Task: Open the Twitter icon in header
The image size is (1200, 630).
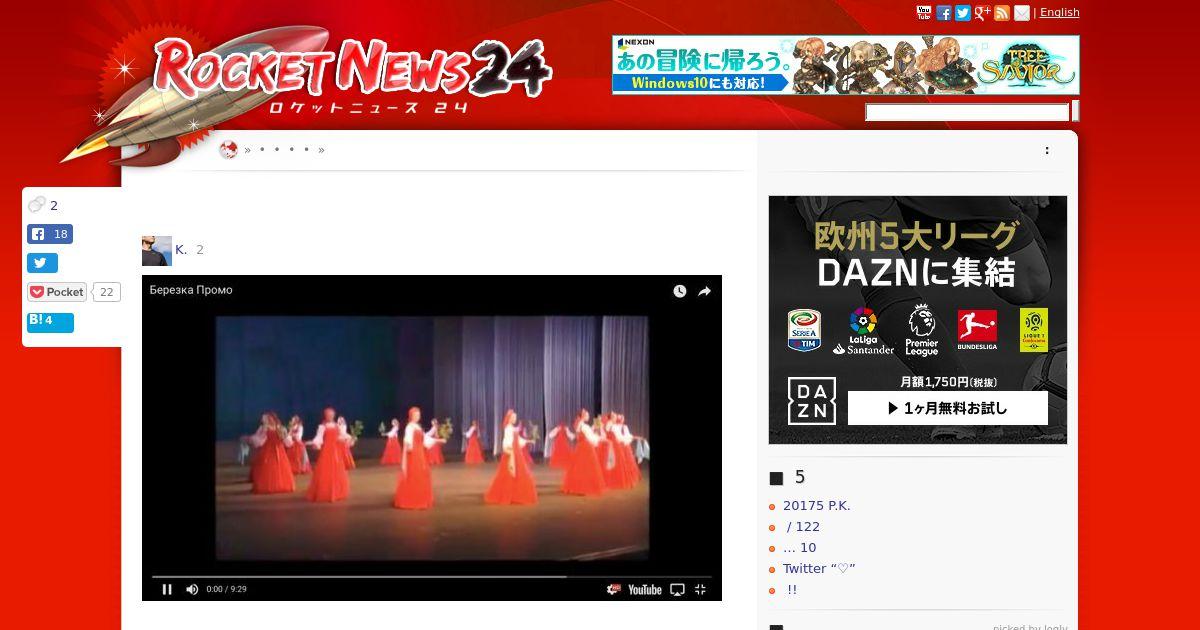Action: coord(963,13)
